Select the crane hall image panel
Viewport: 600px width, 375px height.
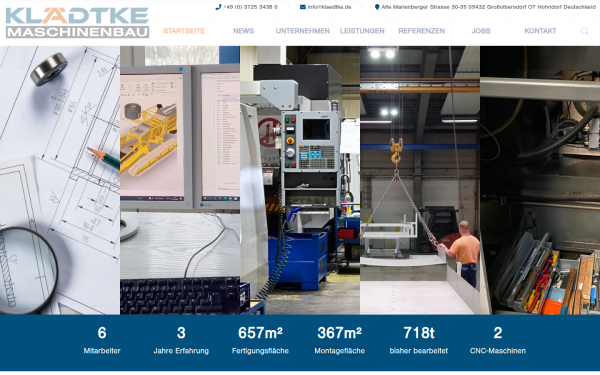coord(420,180)
